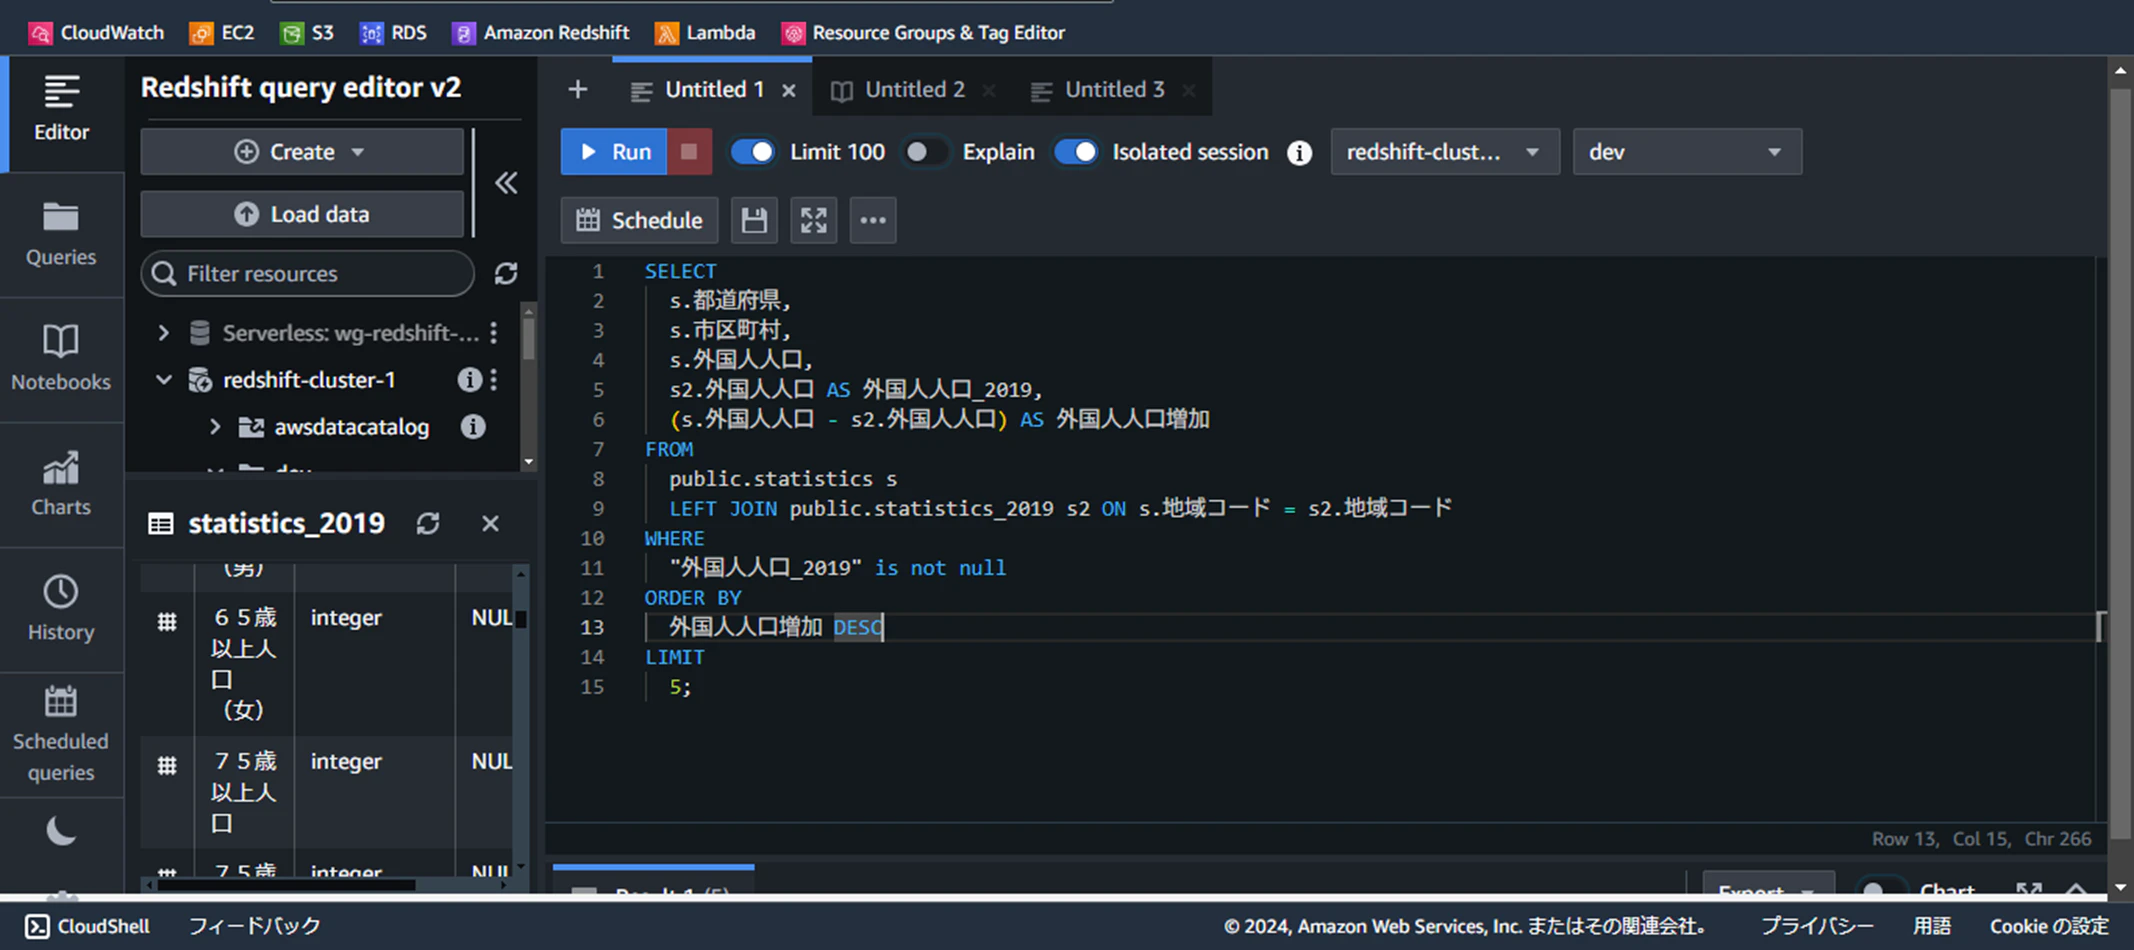
Task: Add a new editor tab
Action: click(577, 90)
